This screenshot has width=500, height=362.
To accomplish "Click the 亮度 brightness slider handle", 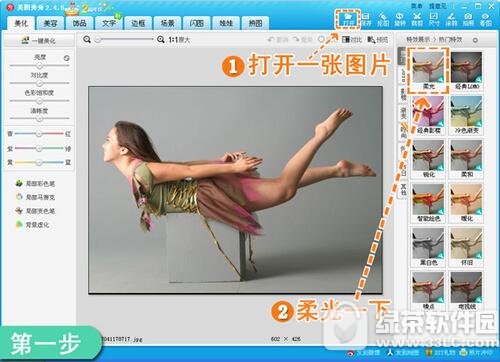I will point(39,65).
